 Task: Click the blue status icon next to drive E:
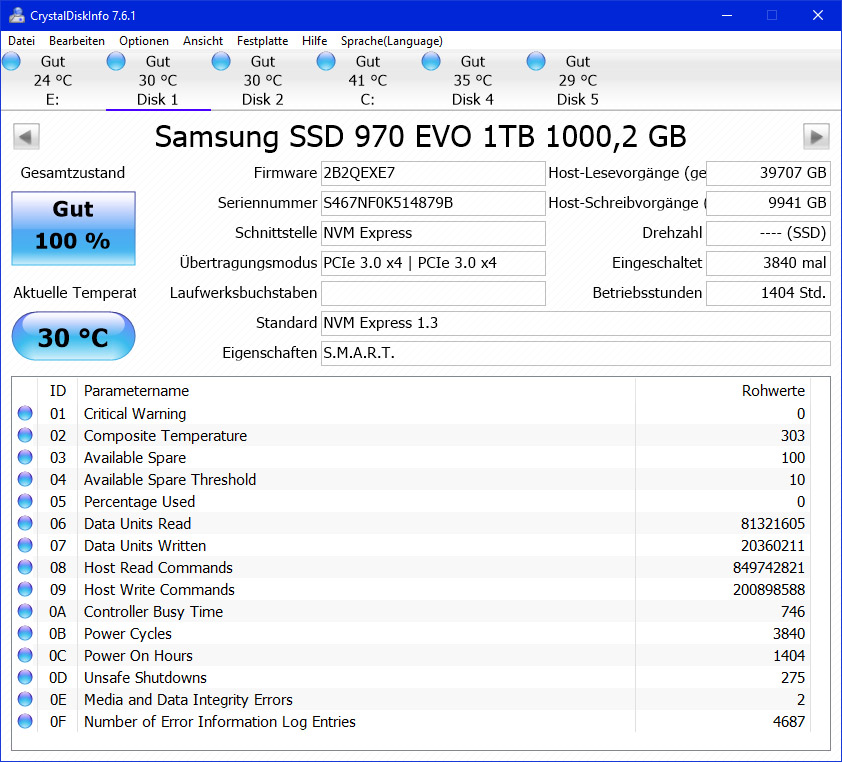11,60
